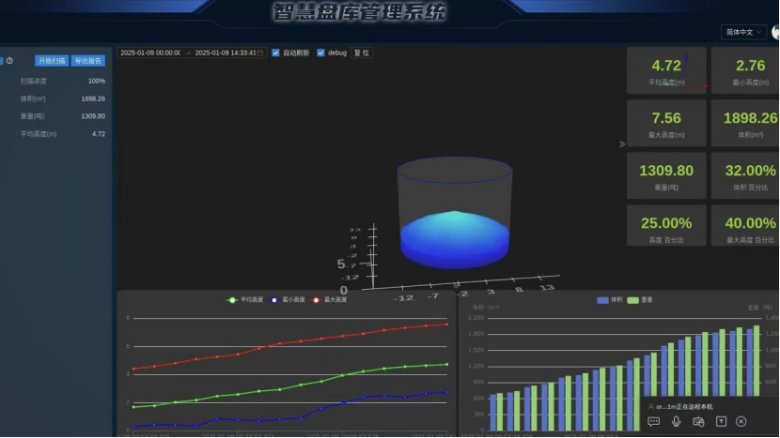The width and height of the screenshot is (780, 438).
Task: Click the 复位 reset button
Action: click(361, 52)
